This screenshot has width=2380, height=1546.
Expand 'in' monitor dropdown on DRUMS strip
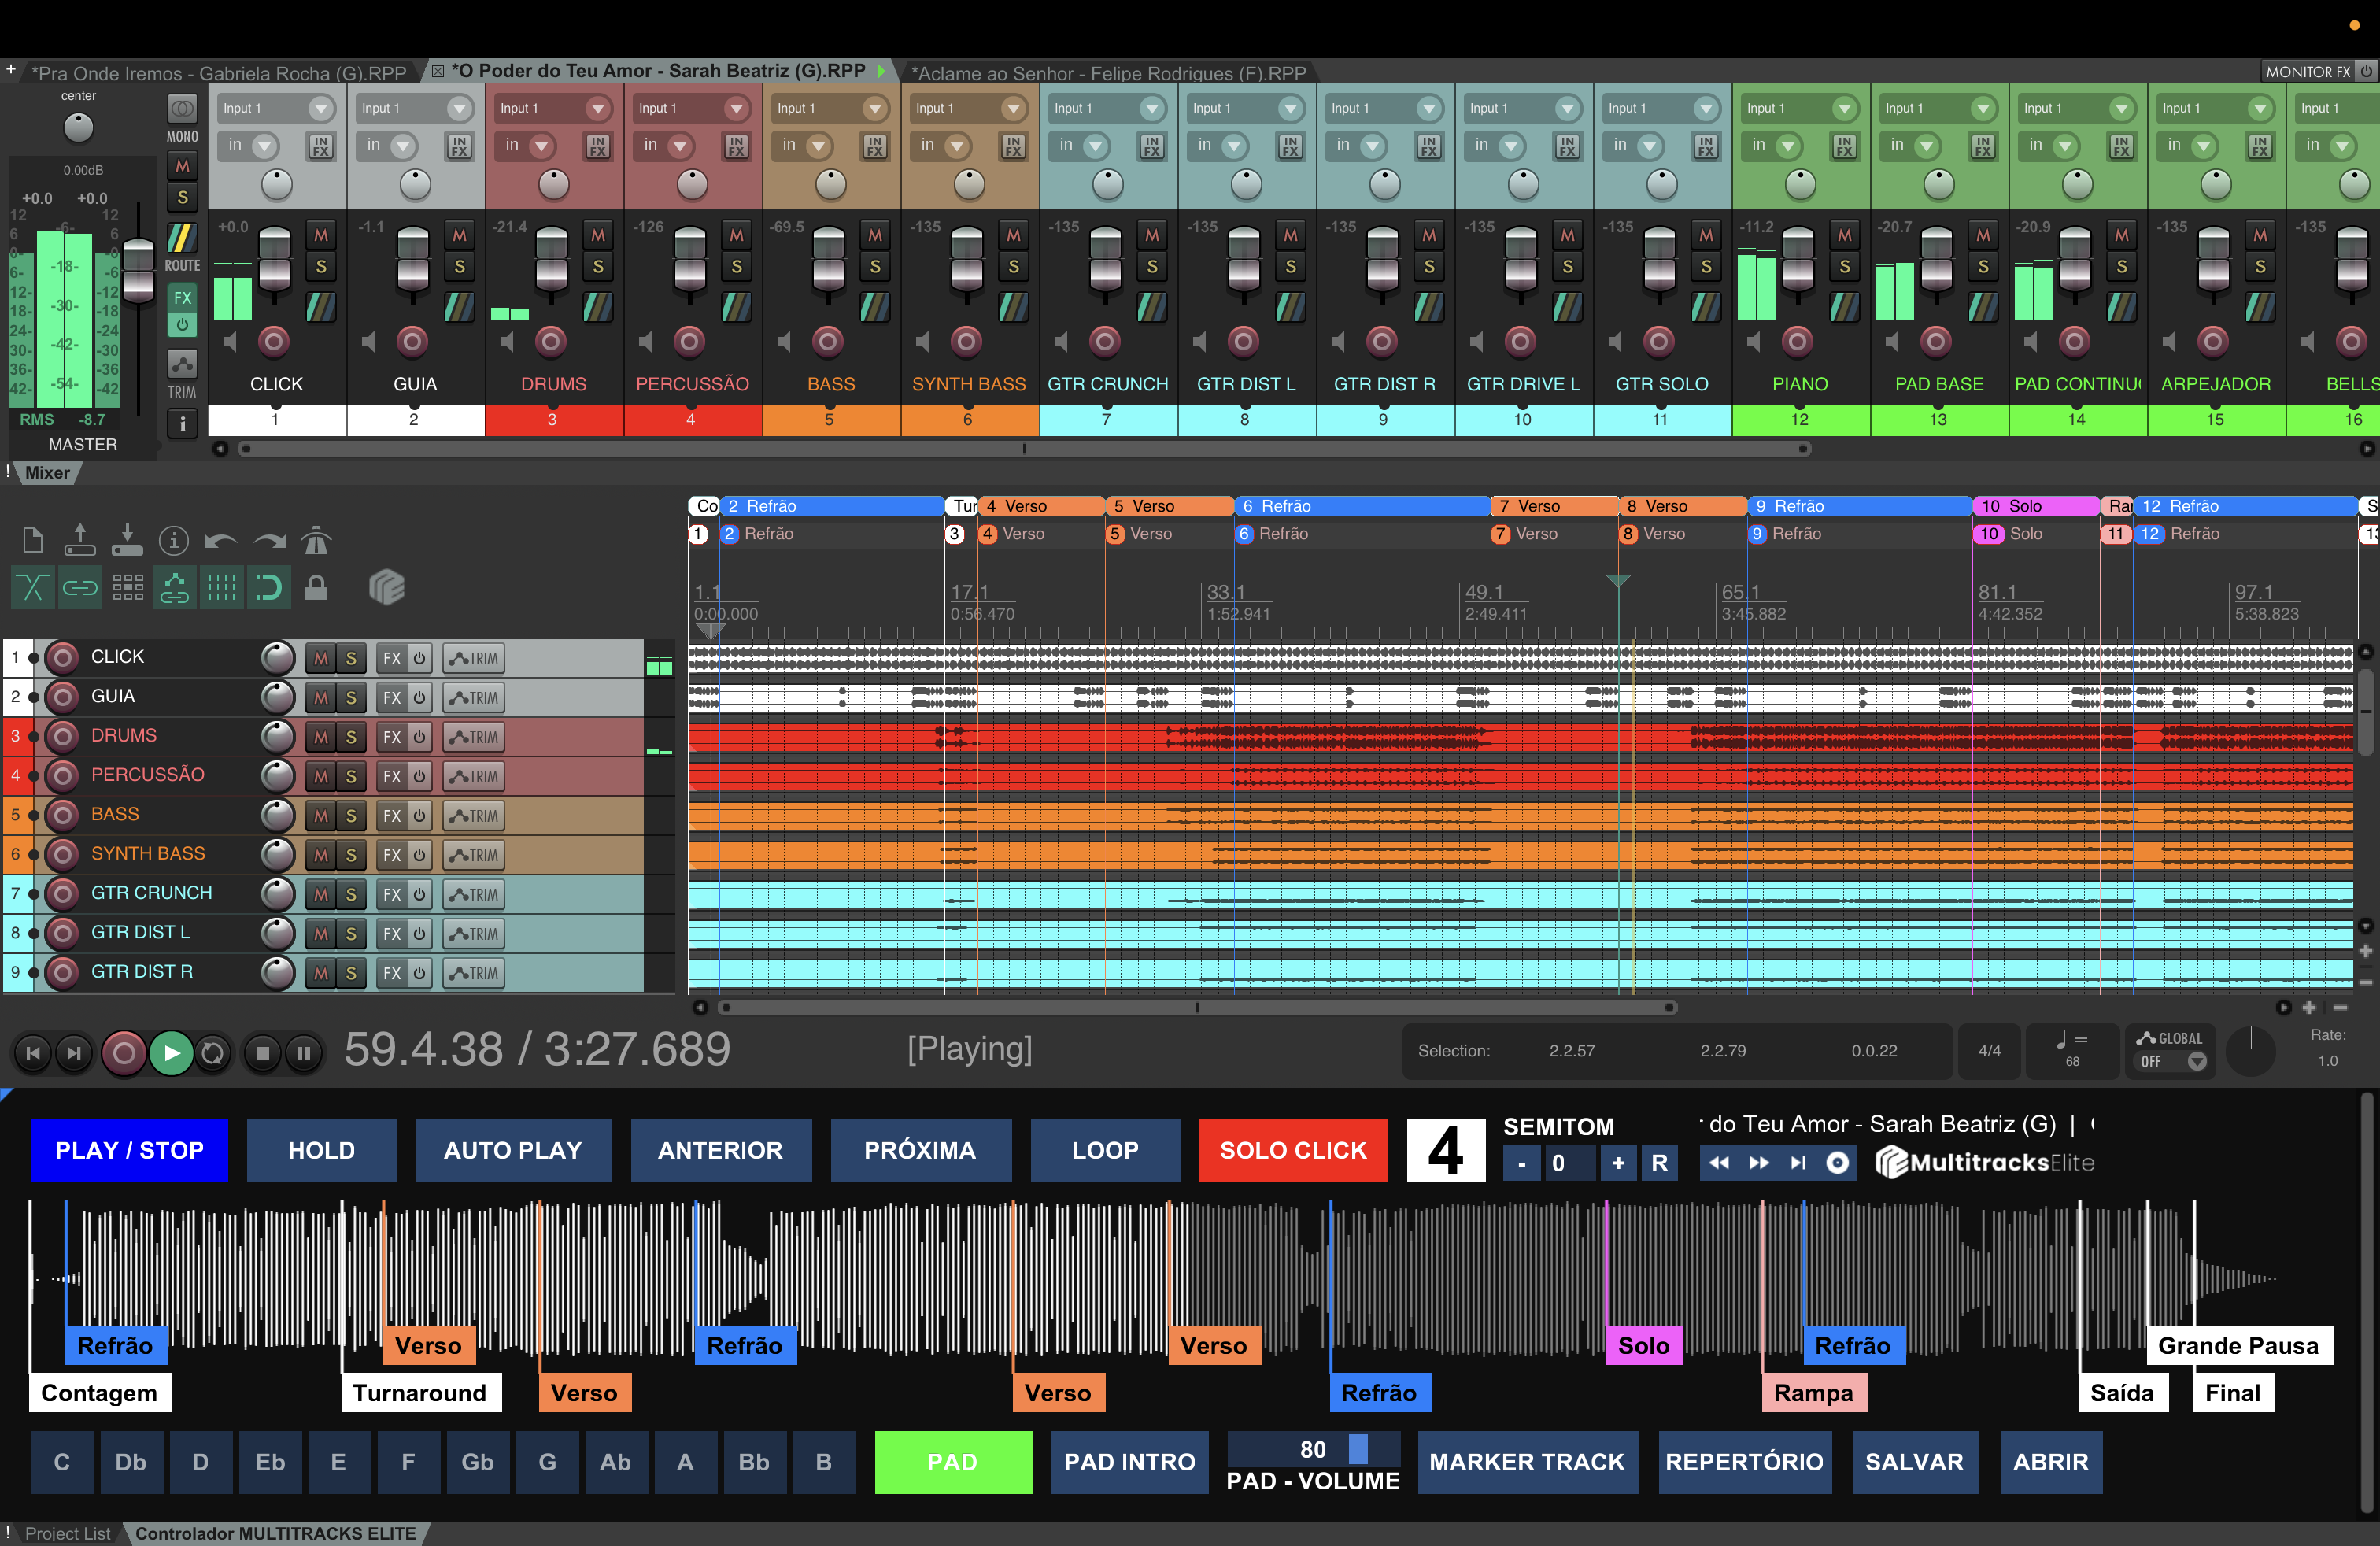click(x=541, y=147)
